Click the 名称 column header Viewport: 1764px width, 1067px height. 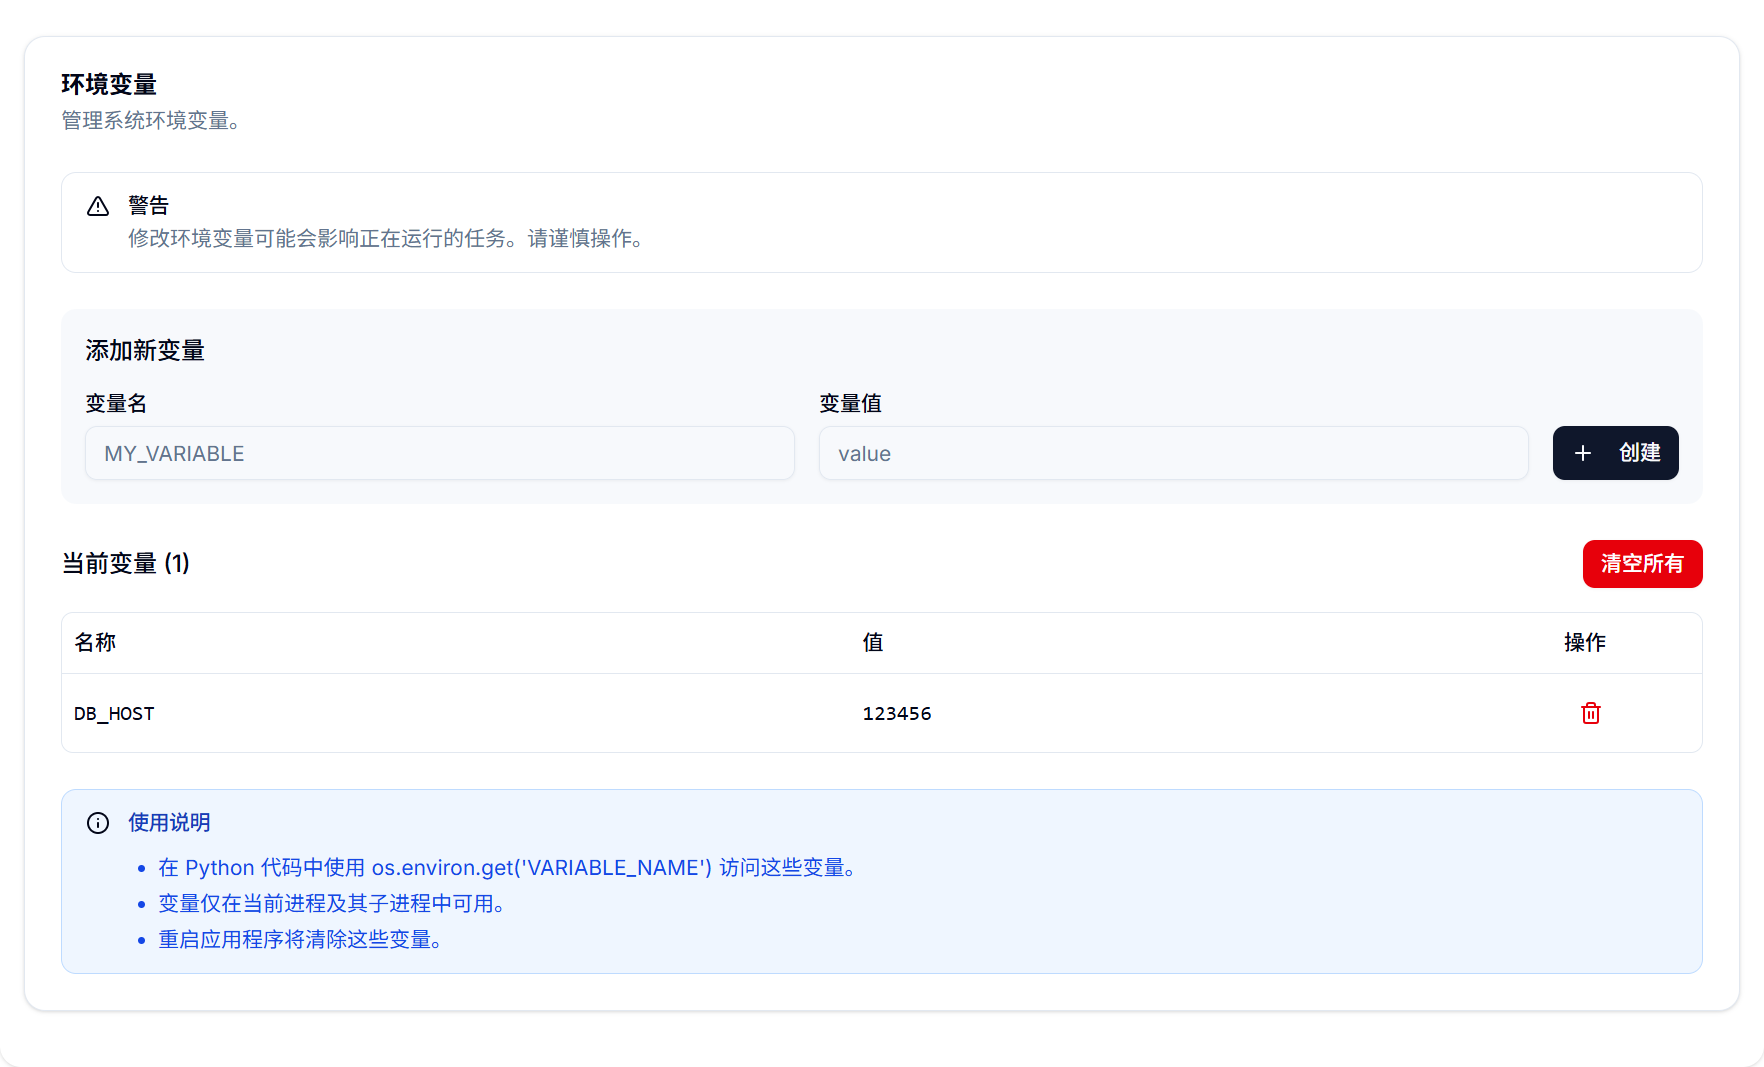click(x=95, y=643)
